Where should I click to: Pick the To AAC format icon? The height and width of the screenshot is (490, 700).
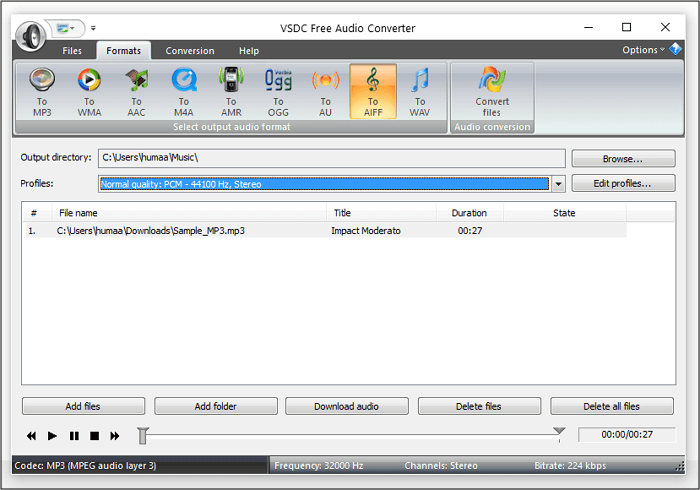tap(136, 91)
